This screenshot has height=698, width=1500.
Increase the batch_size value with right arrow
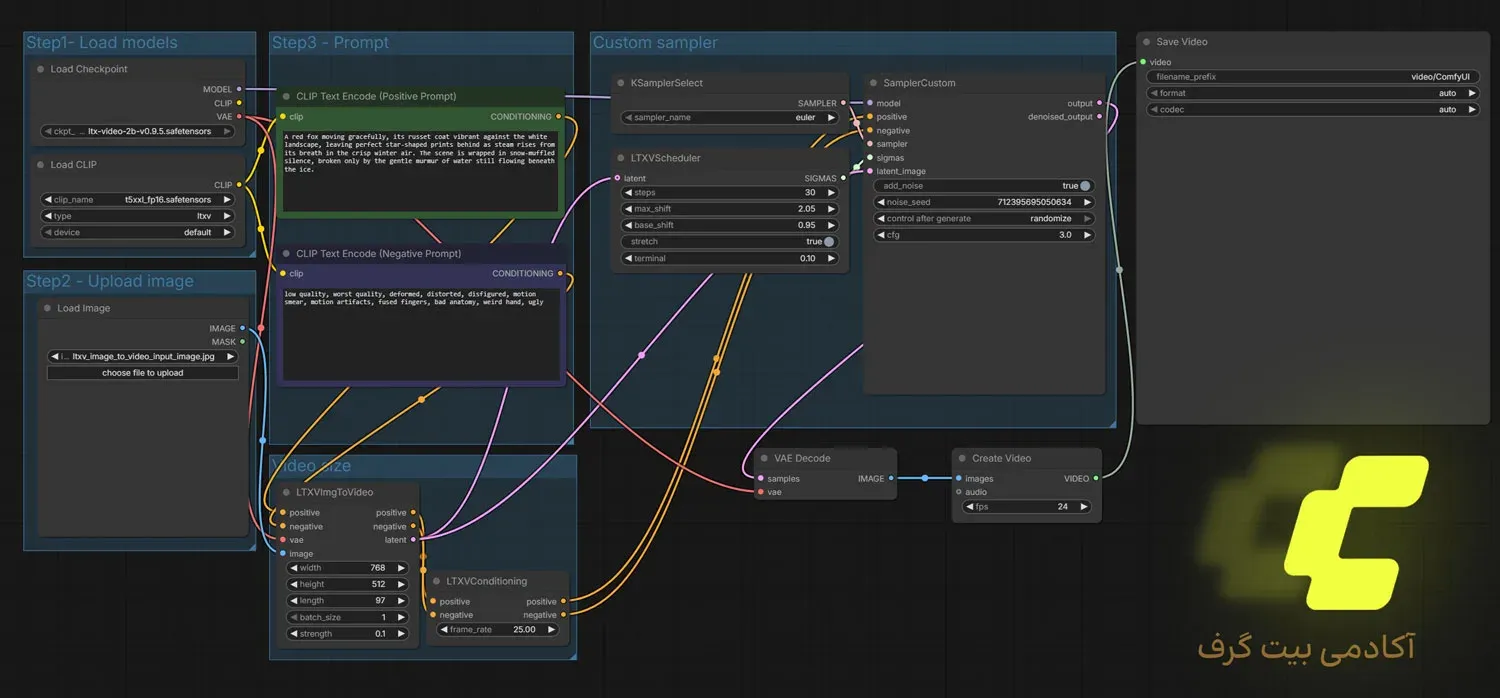401,618
